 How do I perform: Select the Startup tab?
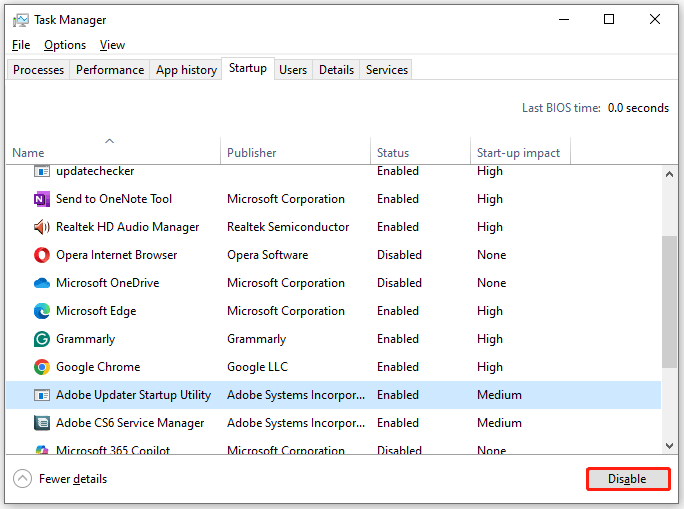248,68
